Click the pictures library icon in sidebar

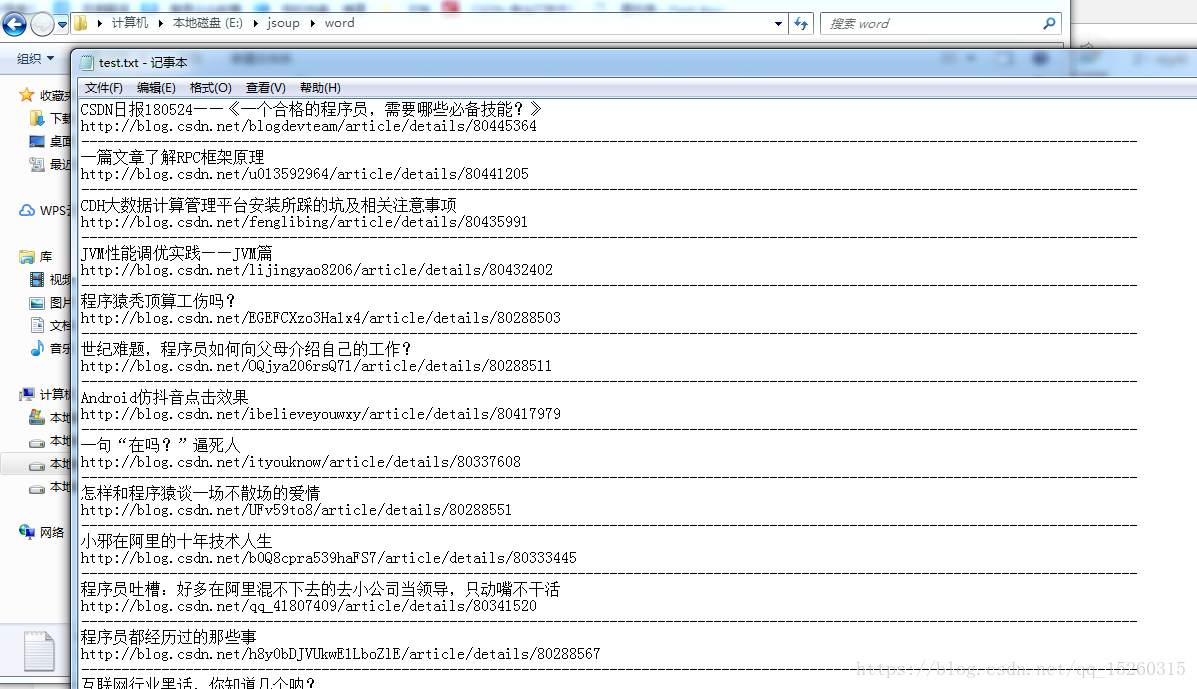(x=37, y=303)
